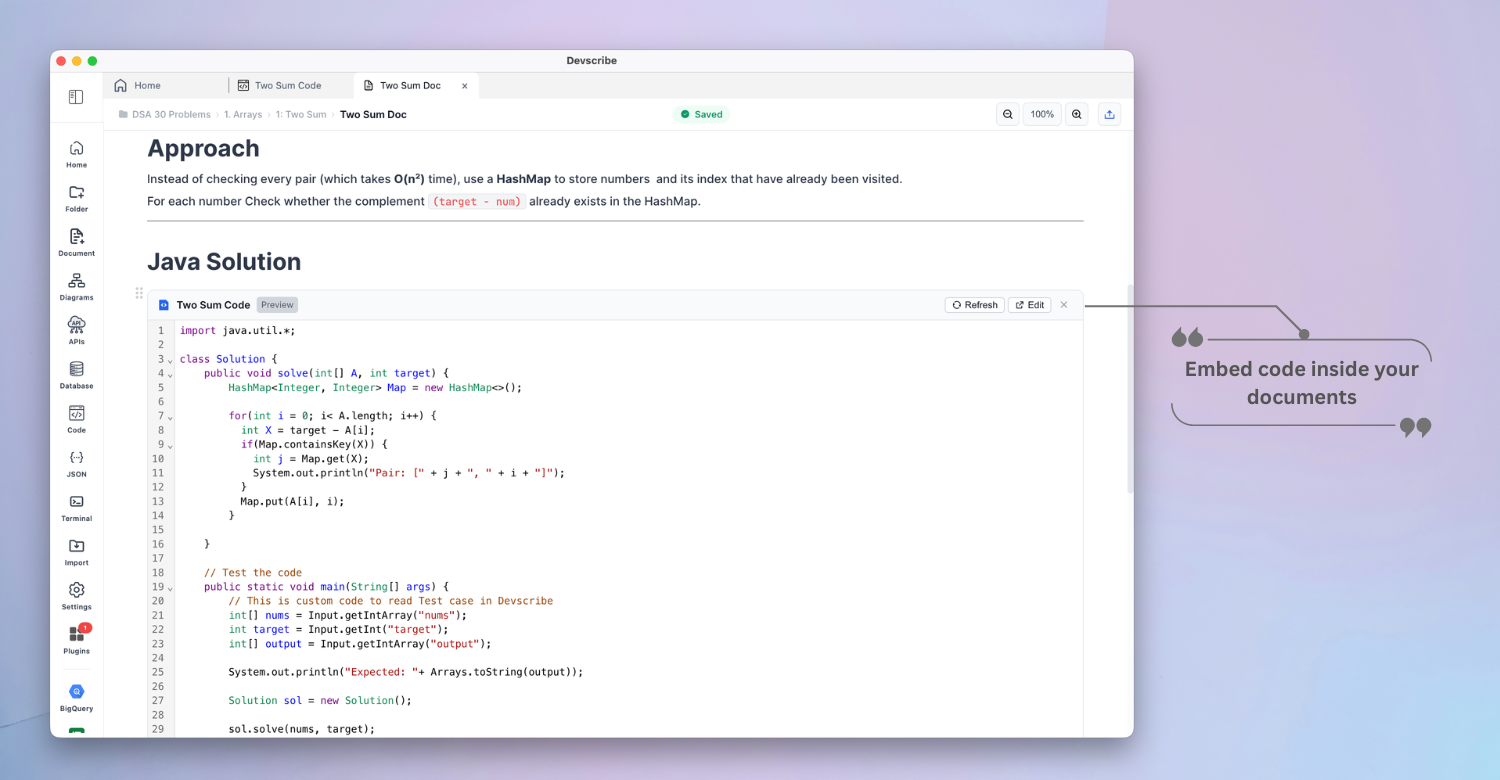Open the Database tool
The height and width of the screenshot is (780, 1500).
pos(76,375)
